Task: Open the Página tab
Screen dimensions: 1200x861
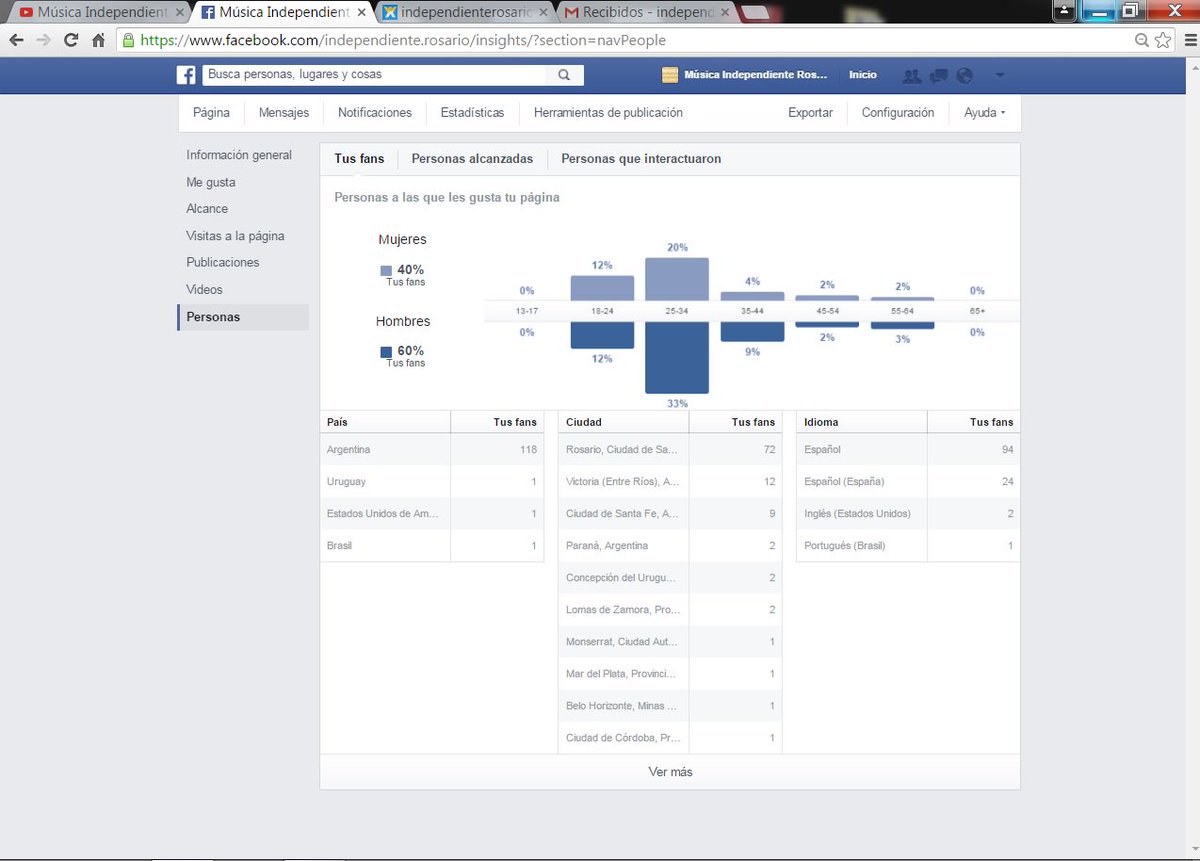Action: (211, 113)
